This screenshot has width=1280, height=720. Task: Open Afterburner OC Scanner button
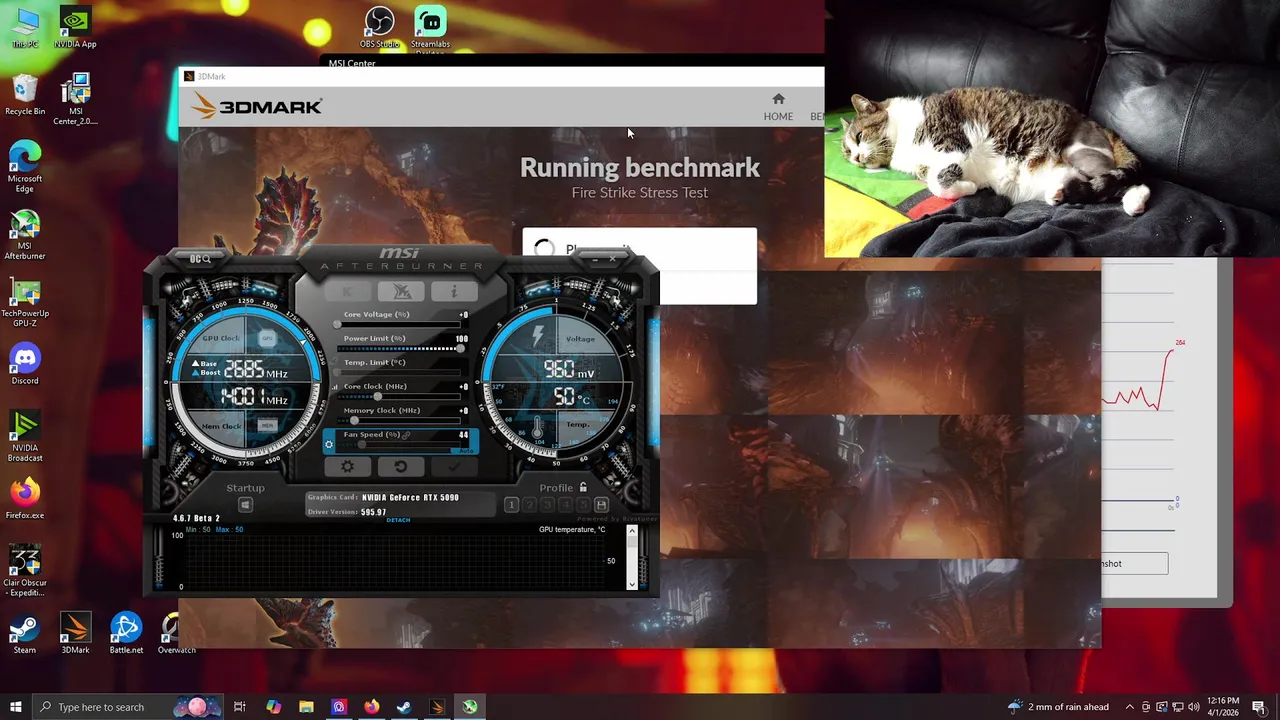click(200, 259)
